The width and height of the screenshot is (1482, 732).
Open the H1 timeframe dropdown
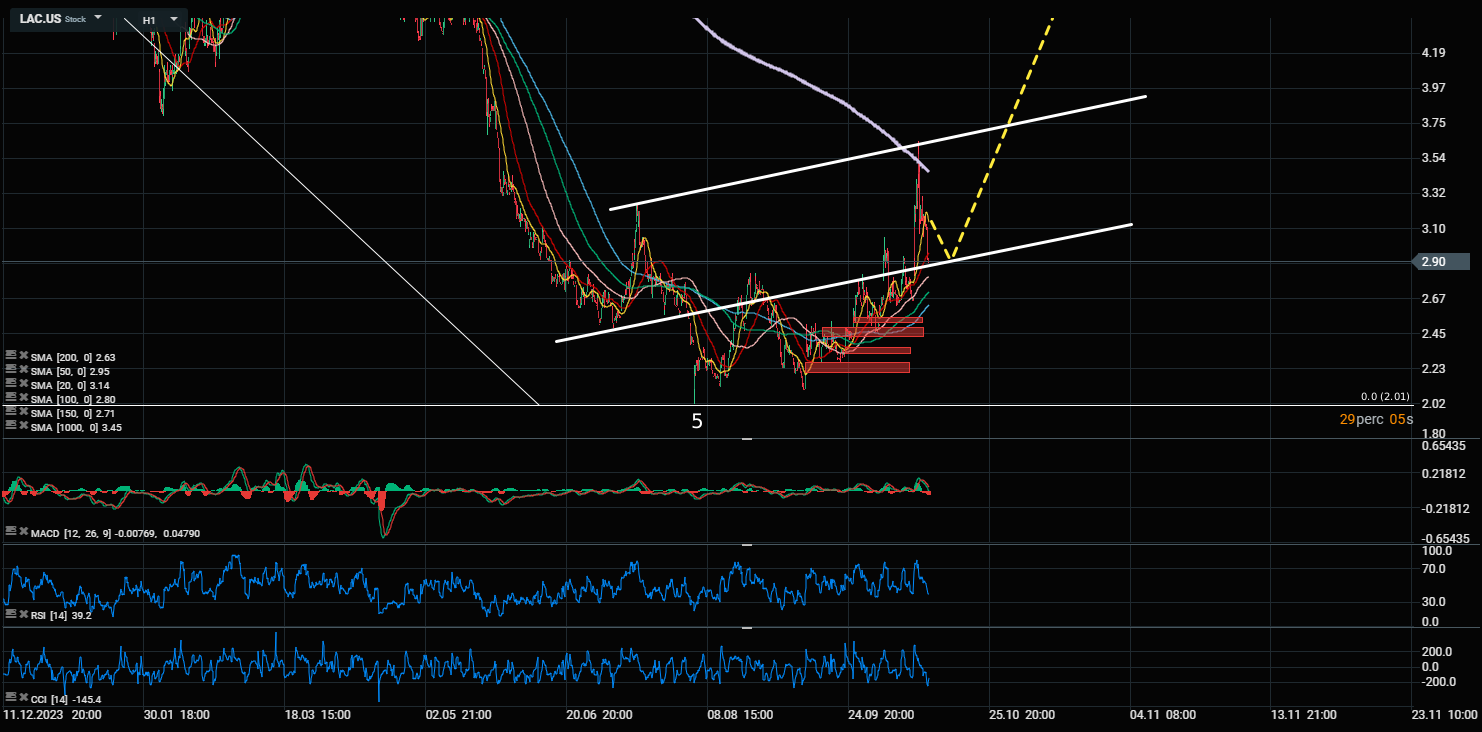pos(174,18)
